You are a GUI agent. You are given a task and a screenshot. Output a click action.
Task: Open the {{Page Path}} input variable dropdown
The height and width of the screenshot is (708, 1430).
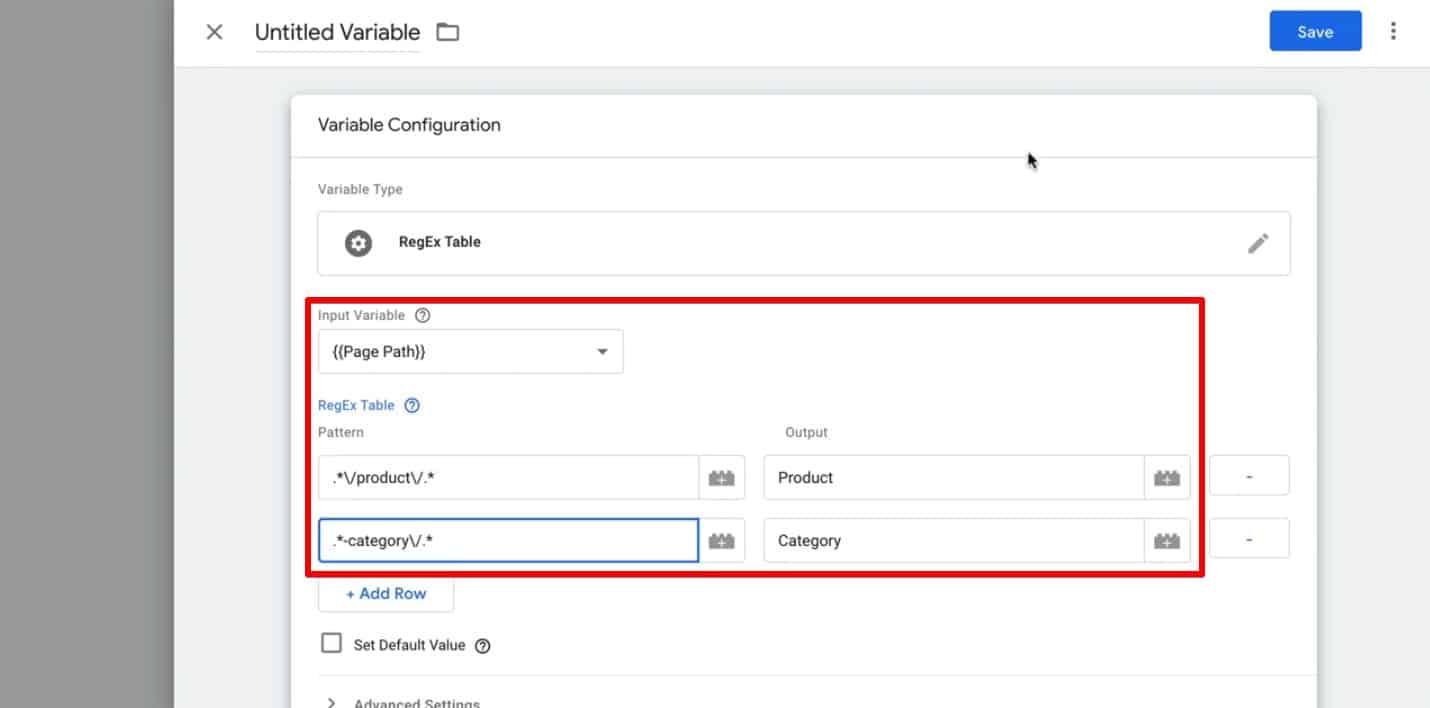tap(470, 351)
